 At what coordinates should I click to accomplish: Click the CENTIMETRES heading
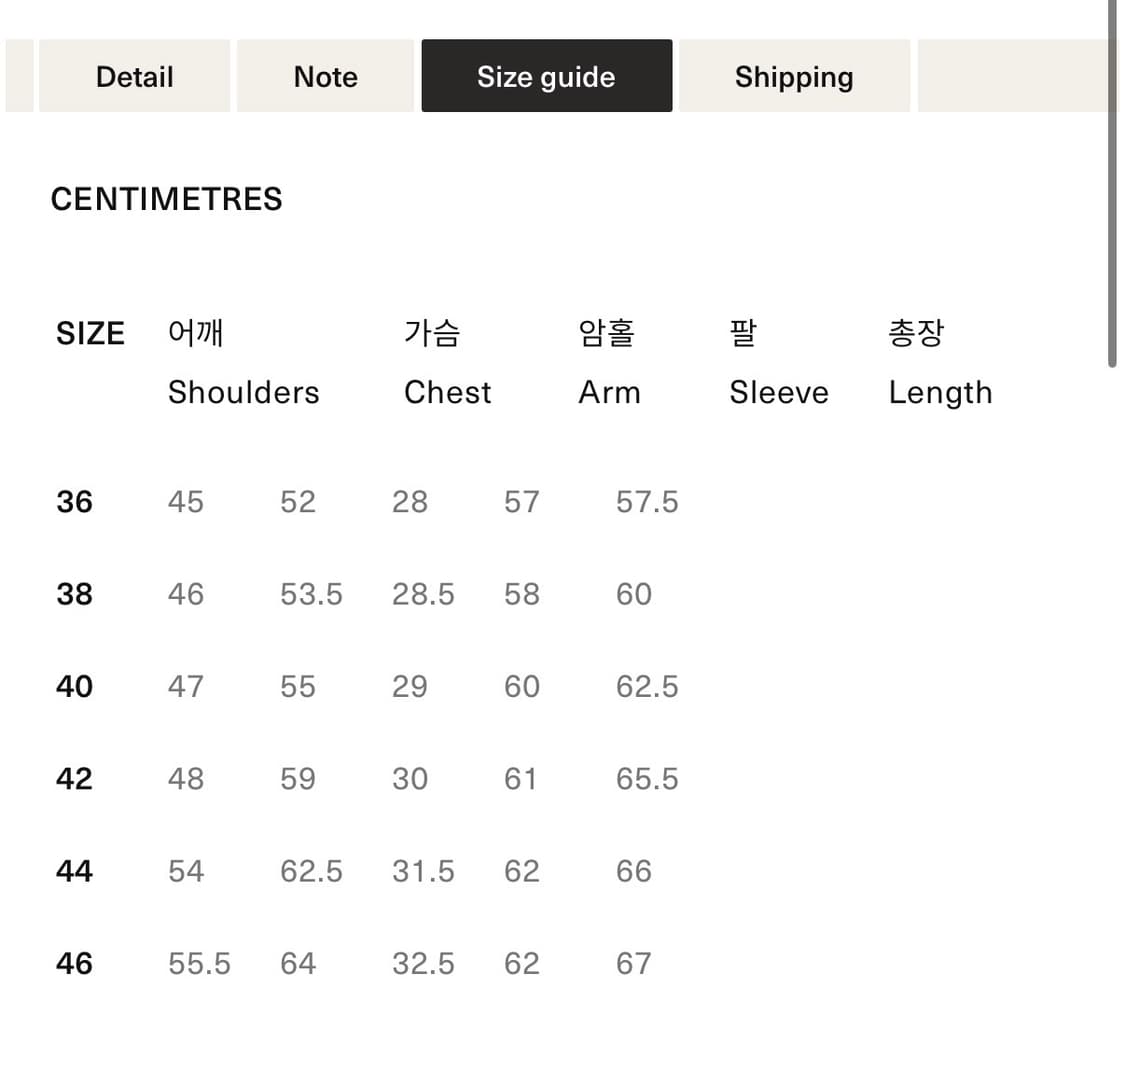pos(166,199)
